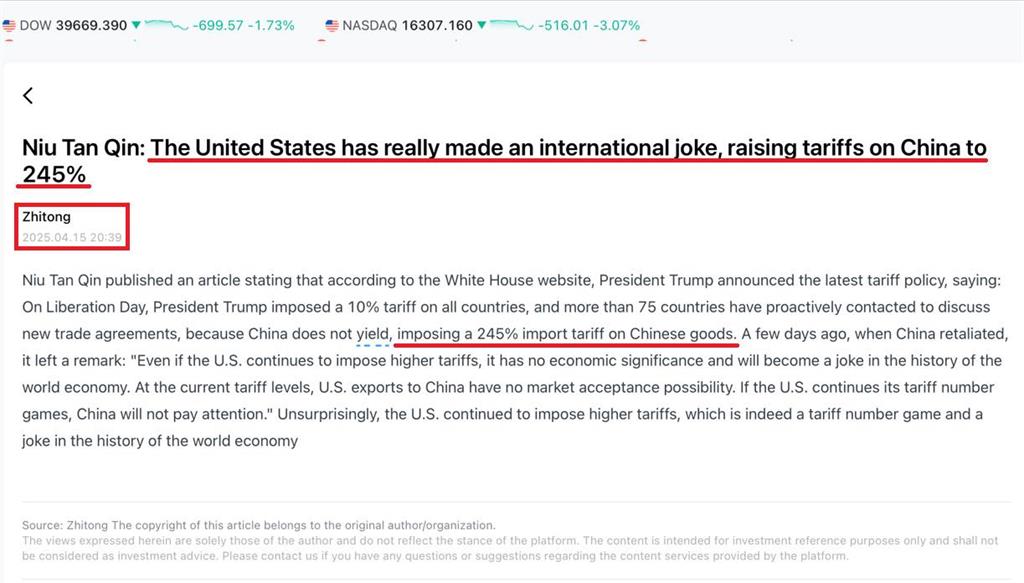Click the 2025.04.15 20:39 timestamp

click(x=72, y=238)
